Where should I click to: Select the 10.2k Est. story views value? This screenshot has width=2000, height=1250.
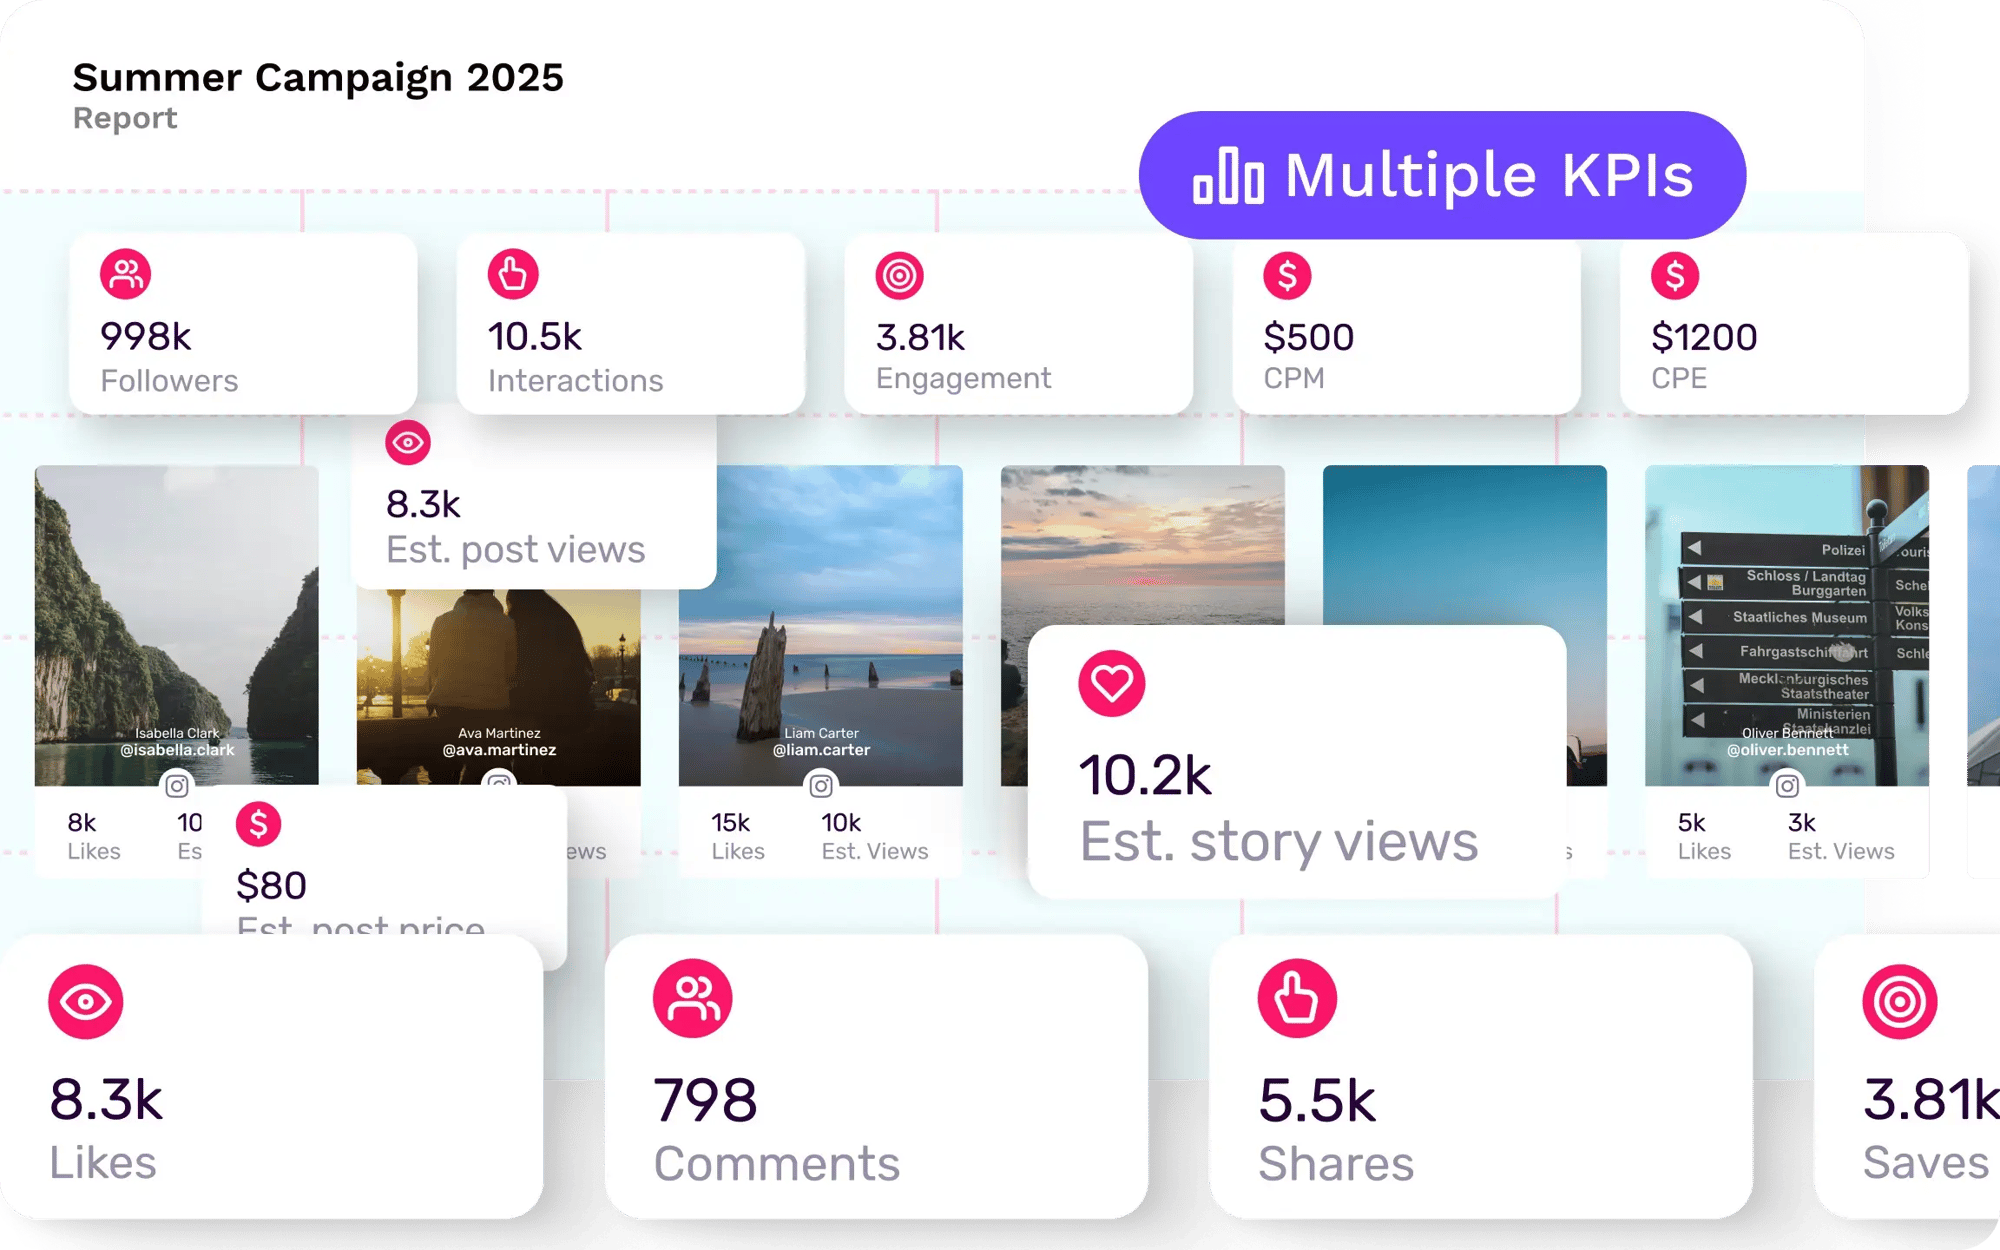pos(1145,776)
